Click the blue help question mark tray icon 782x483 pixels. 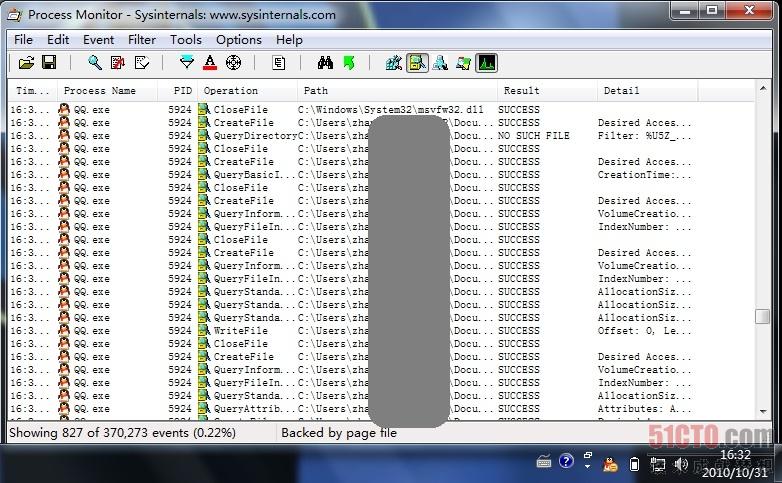[x=566, y=461]
